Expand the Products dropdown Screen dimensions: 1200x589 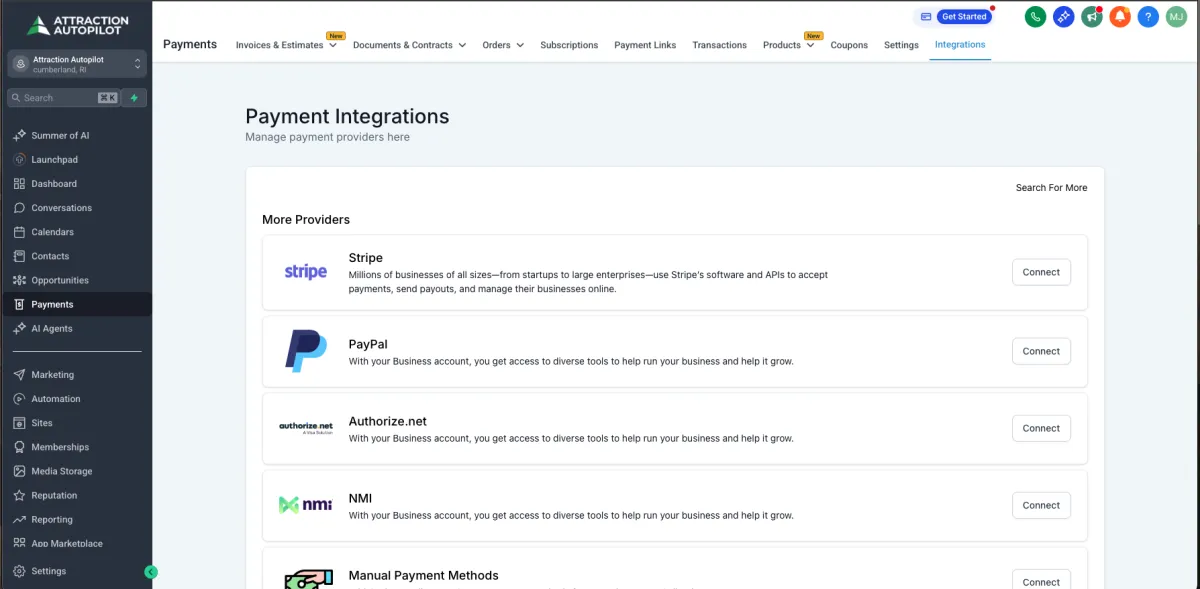pyautogui.click(x=788, y=45)
